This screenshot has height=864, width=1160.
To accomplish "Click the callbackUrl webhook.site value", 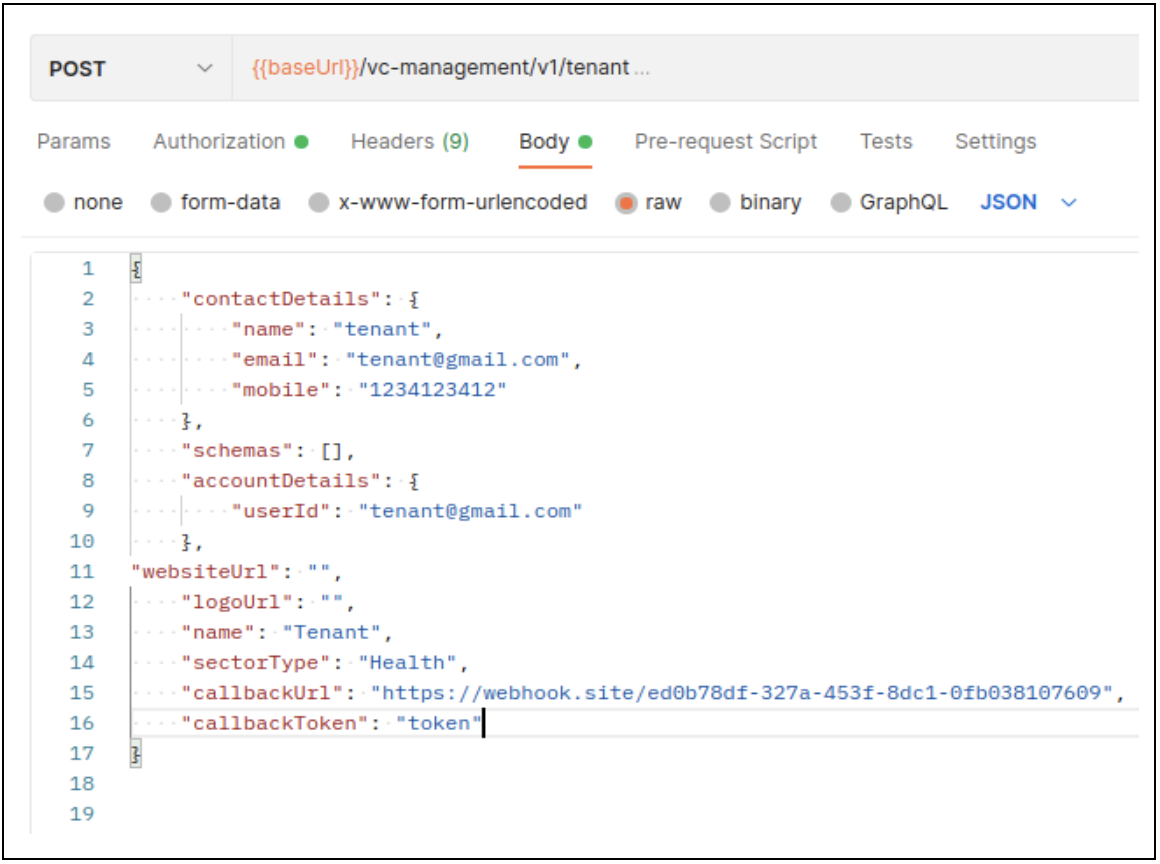I will [x=740, y=693].
